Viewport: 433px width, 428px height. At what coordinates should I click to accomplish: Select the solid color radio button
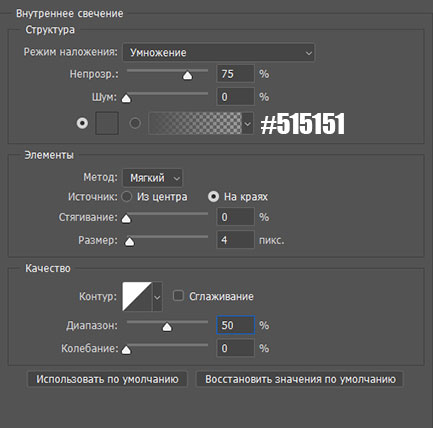(x=82, y=123)
